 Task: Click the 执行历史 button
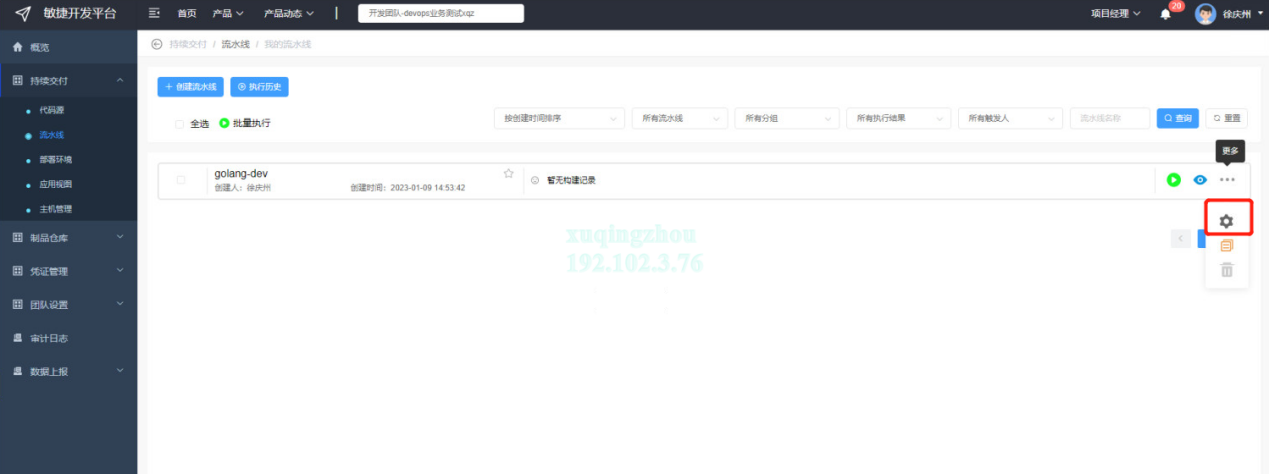pos(259,87)
